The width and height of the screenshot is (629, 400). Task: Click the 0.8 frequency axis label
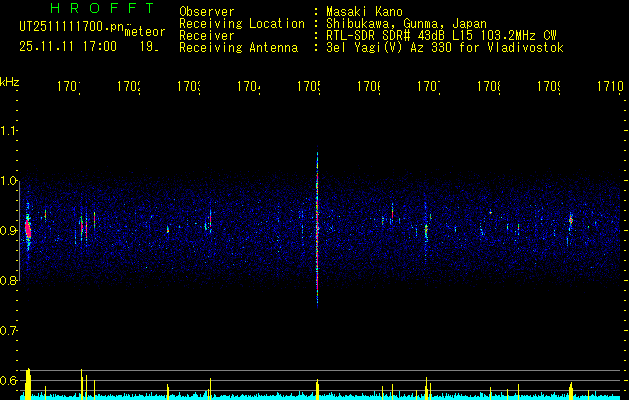coord(9,280)
